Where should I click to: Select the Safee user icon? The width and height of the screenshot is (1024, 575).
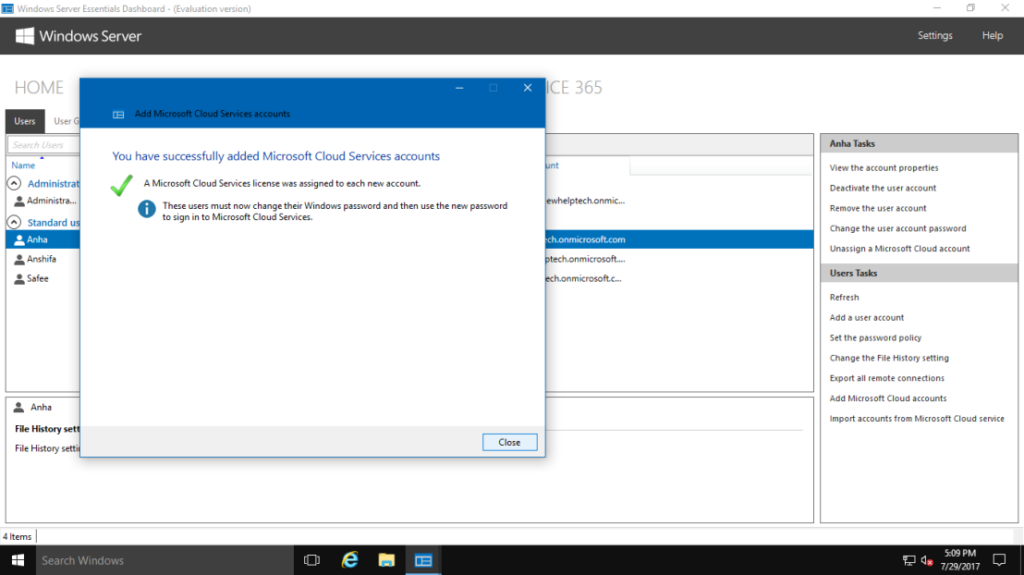pyautogui.click(x=20, y=279)
